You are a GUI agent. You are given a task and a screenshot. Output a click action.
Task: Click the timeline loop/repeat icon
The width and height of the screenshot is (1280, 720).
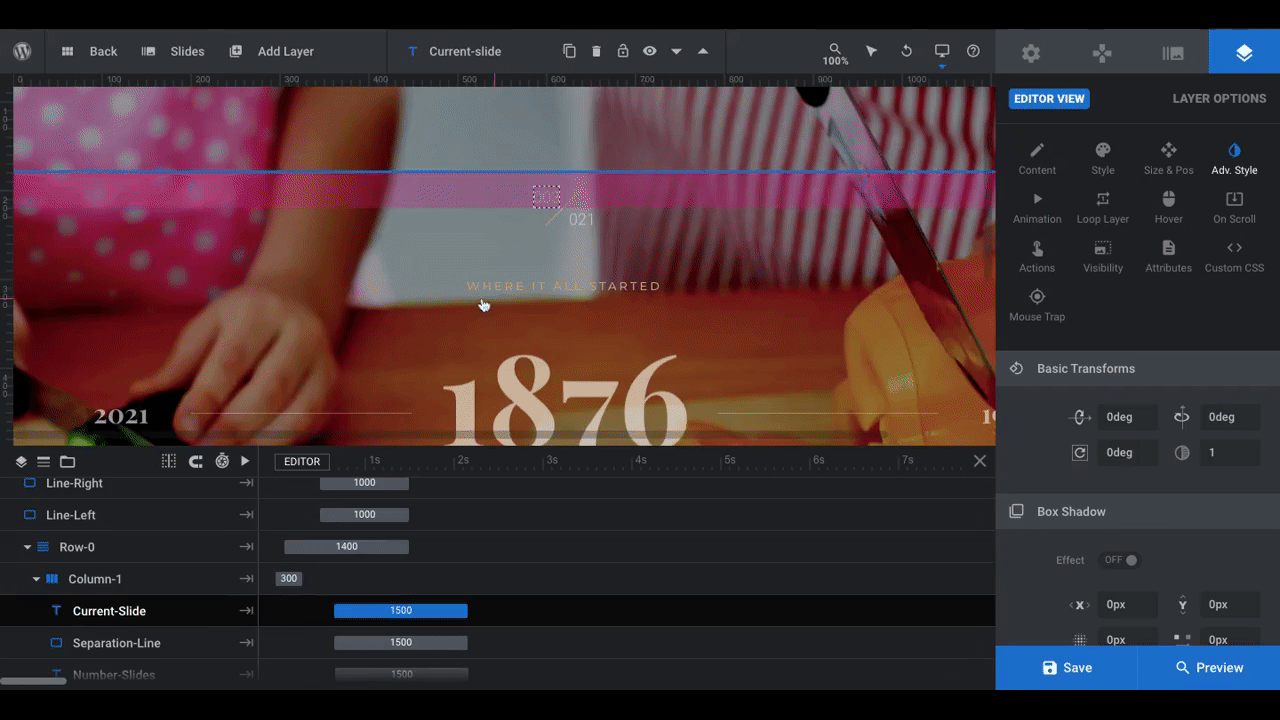196,461
